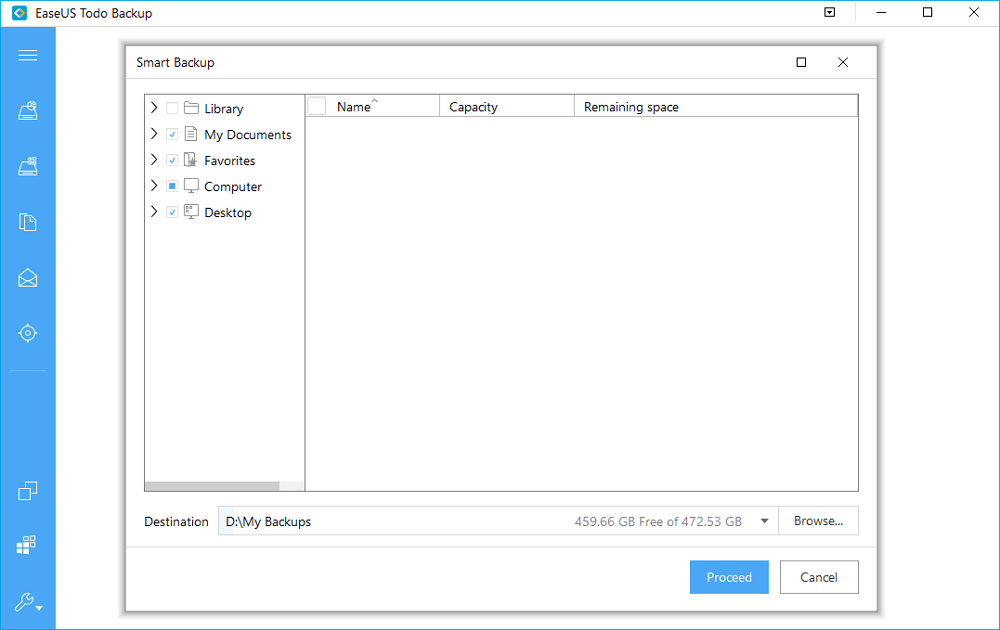1000x630 pixels.
Task: Select the Desktop label
Action: [x=228, y=212]
